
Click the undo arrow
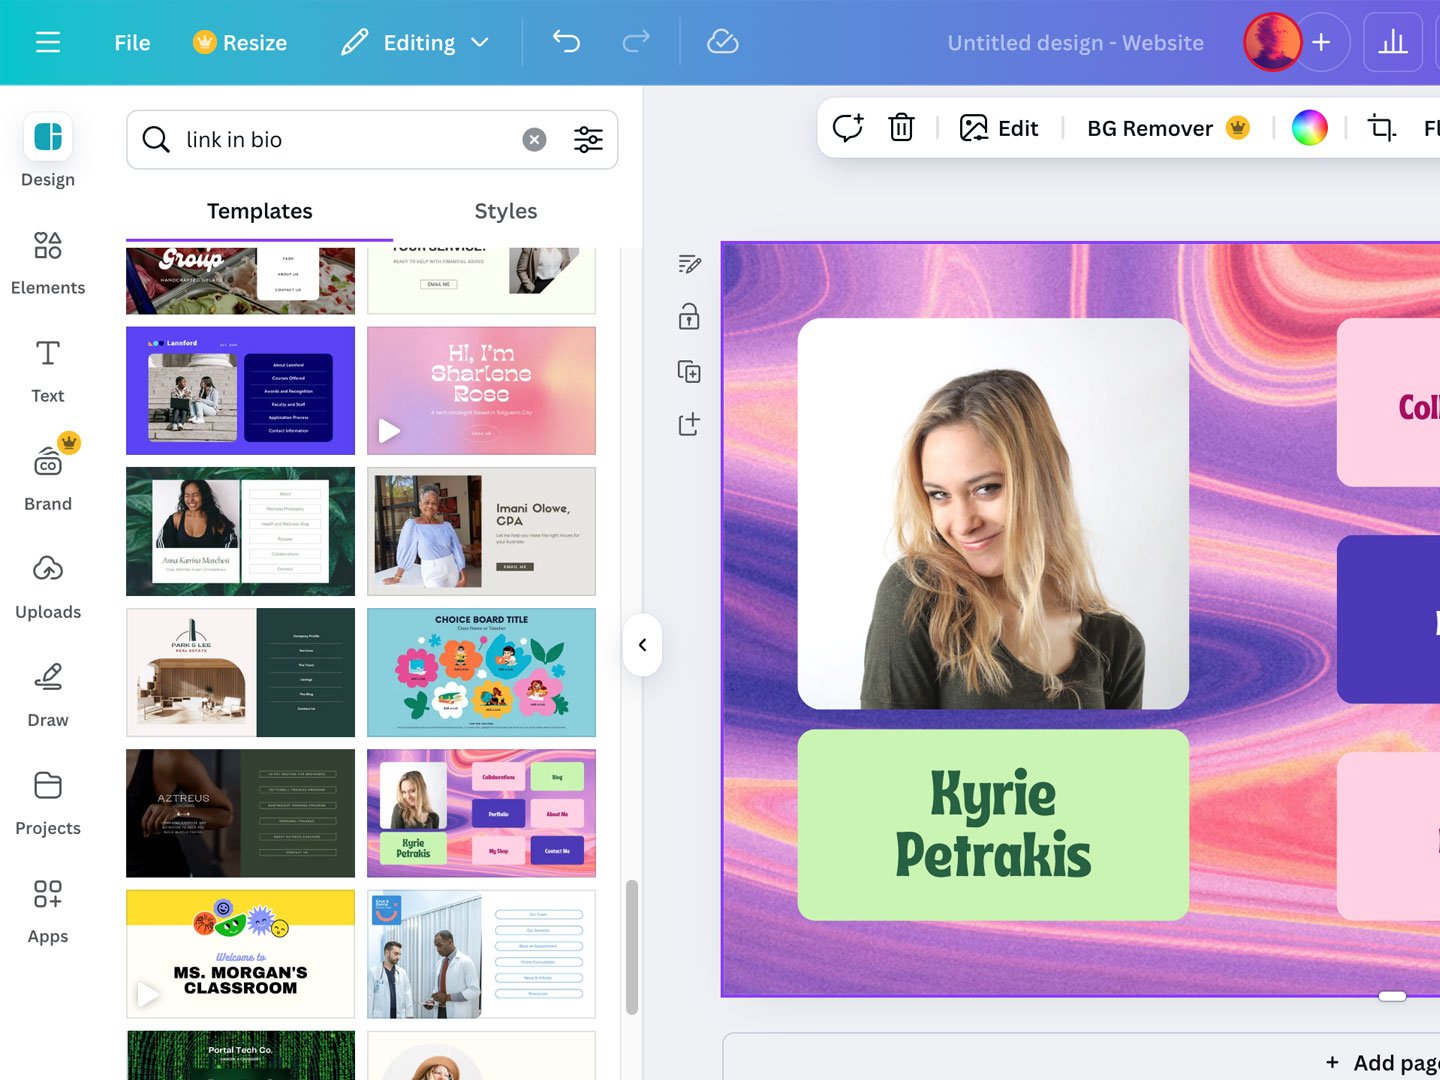pos(566,42)
